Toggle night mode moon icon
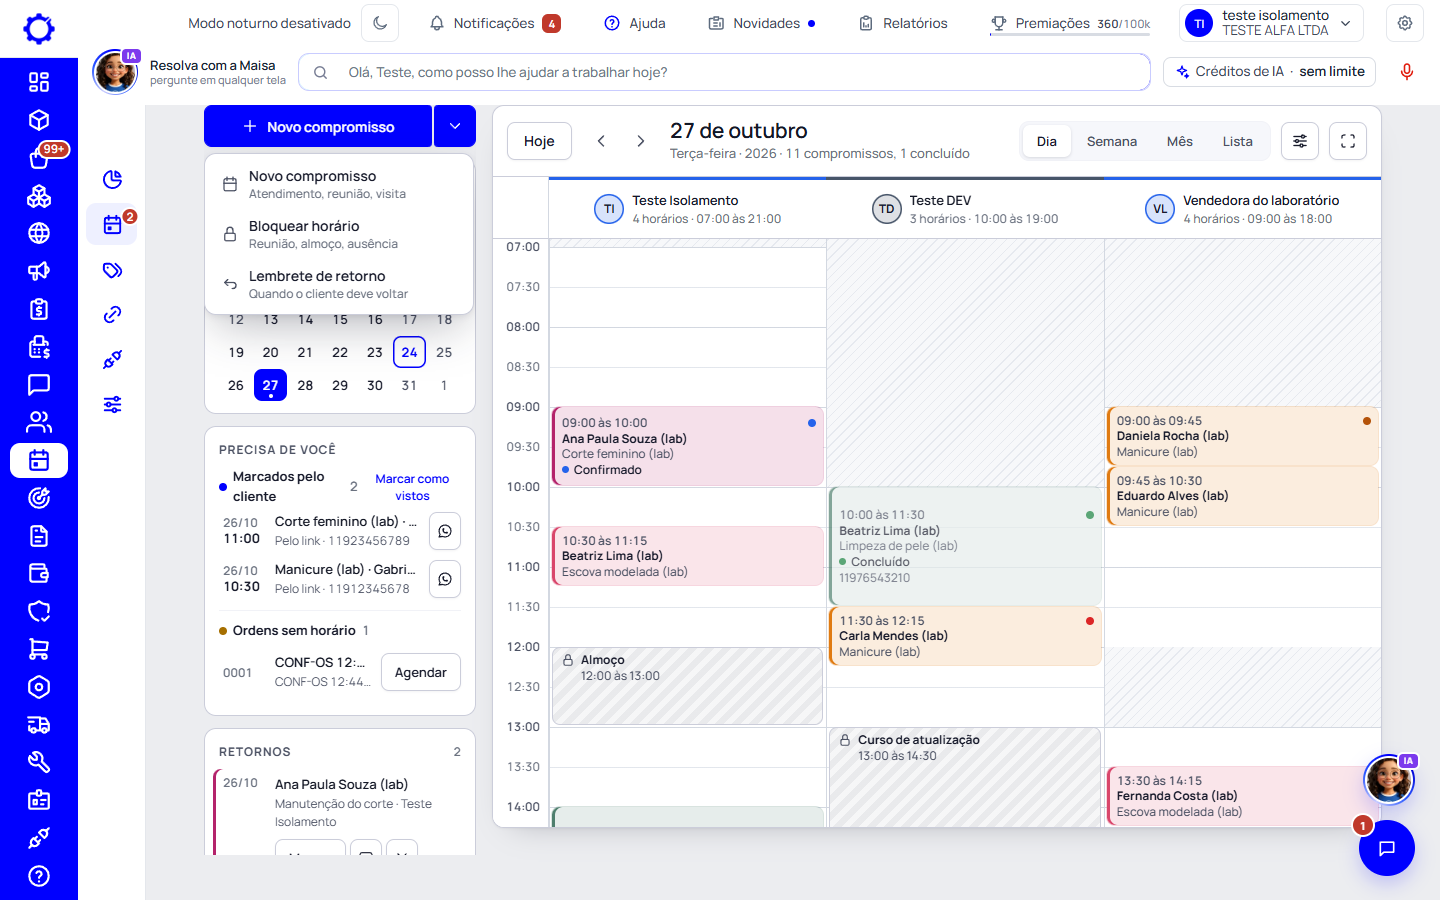This screenshot has width=1440, height=900. point(380,23)
